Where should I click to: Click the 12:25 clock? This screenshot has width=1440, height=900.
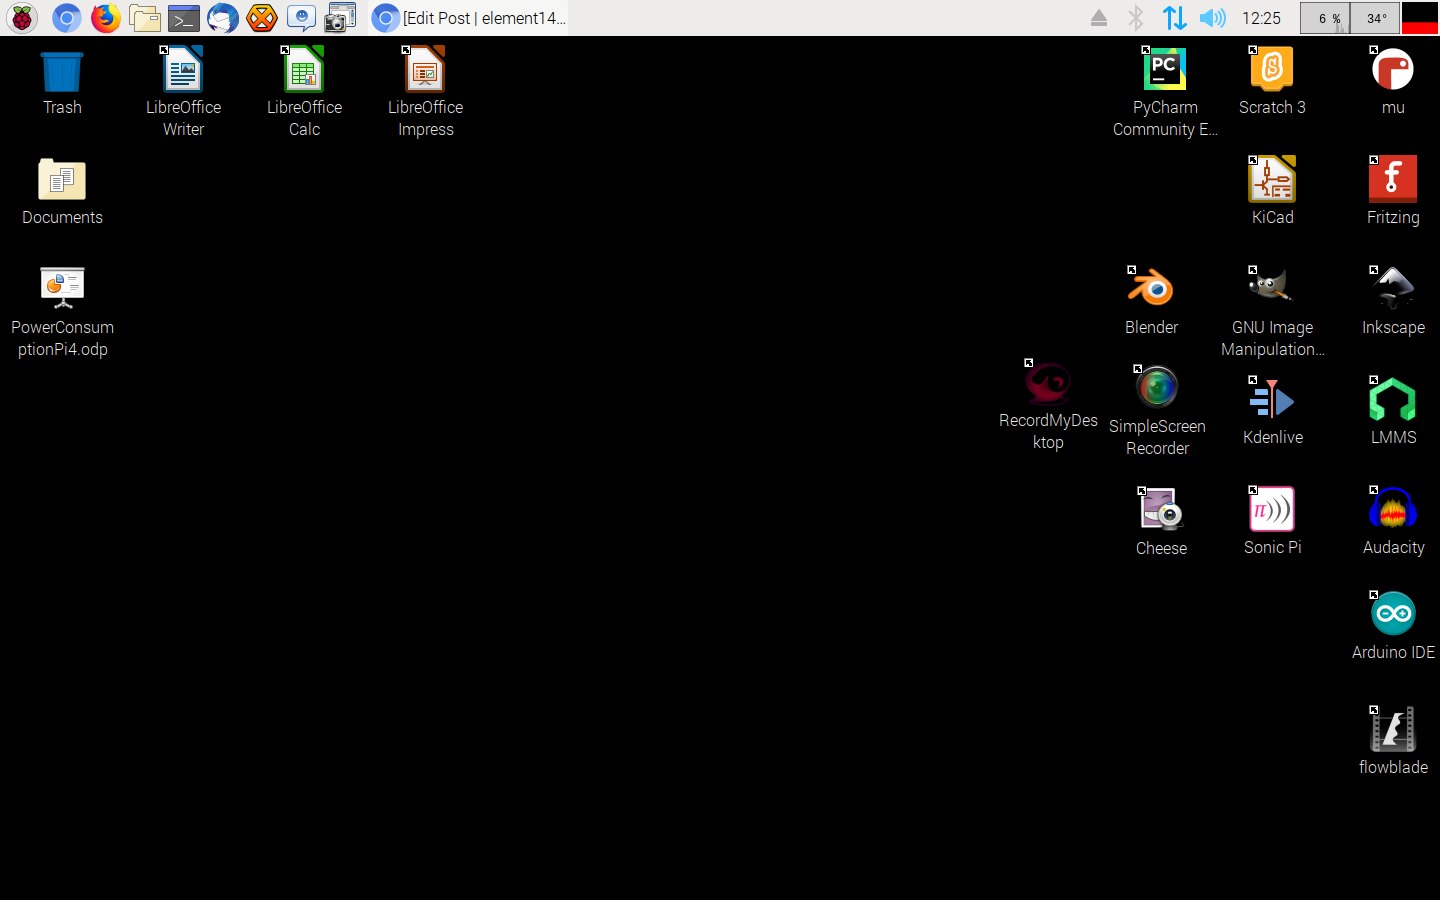1261,18
